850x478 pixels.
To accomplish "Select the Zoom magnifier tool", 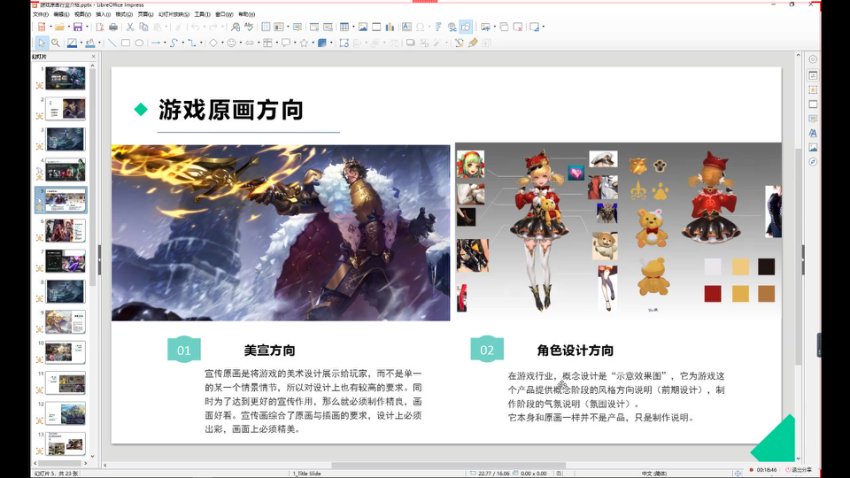I will click(55, 43).
